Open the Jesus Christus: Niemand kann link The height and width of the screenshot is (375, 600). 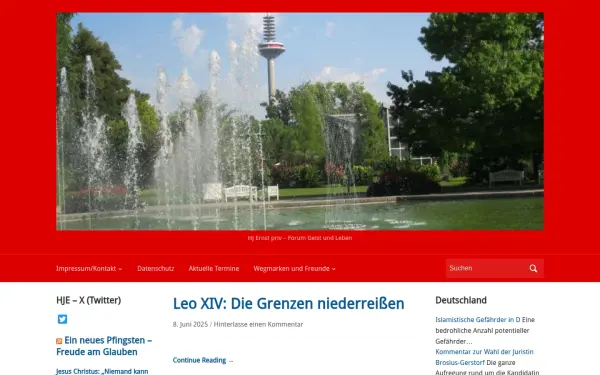click(x=102, y=371)
